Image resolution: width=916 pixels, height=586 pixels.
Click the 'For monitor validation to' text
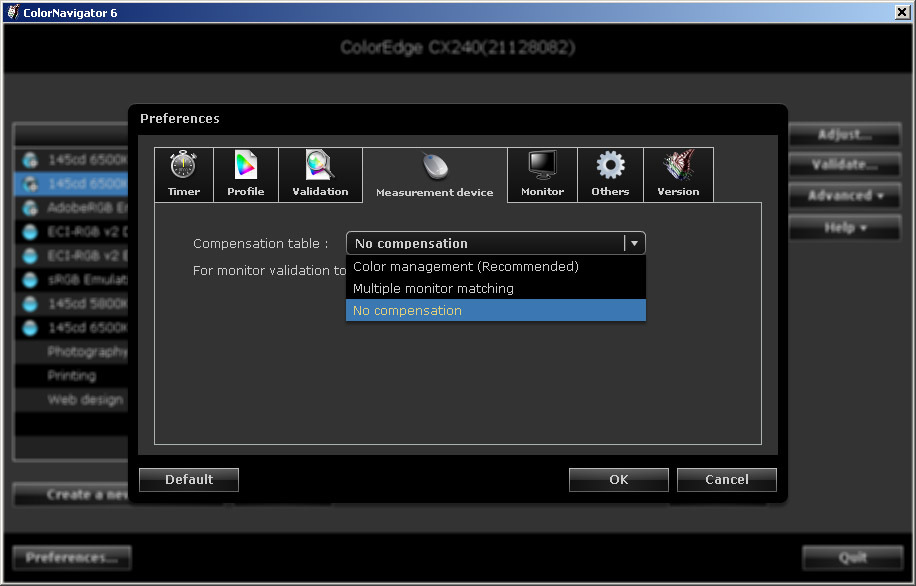pos(269,271)
